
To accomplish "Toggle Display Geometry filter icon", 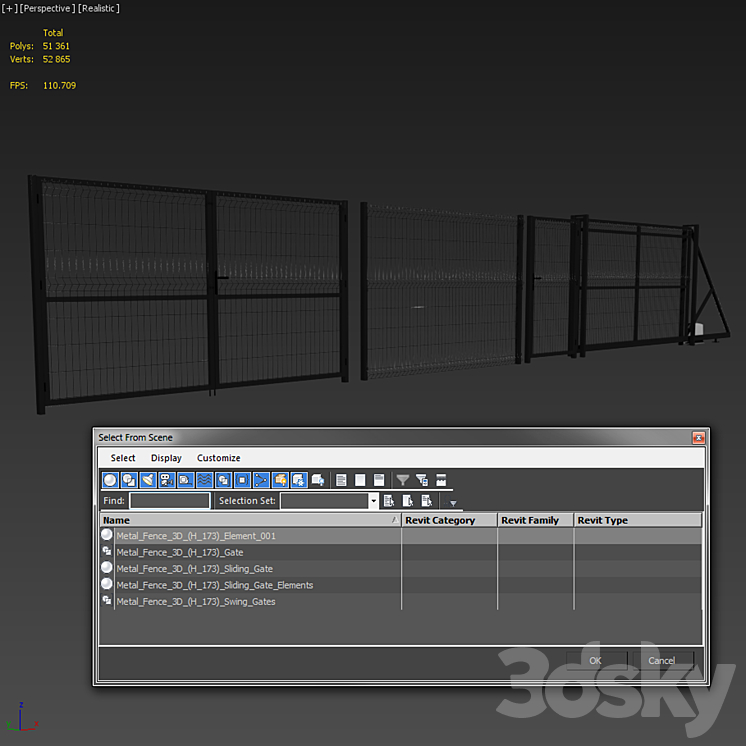I will tap(110, 480).
